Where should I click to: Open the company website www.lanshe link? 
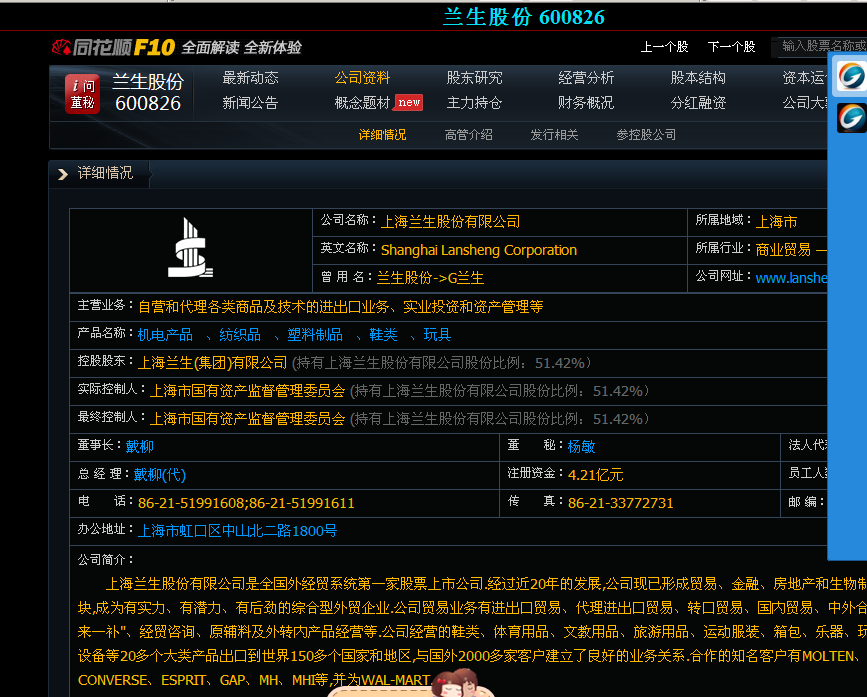[x=791, y=278]
